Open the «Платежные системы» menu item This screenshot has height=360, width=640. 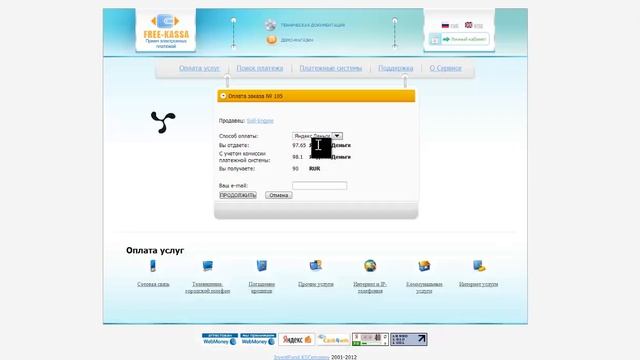click(x=331, y=68)
